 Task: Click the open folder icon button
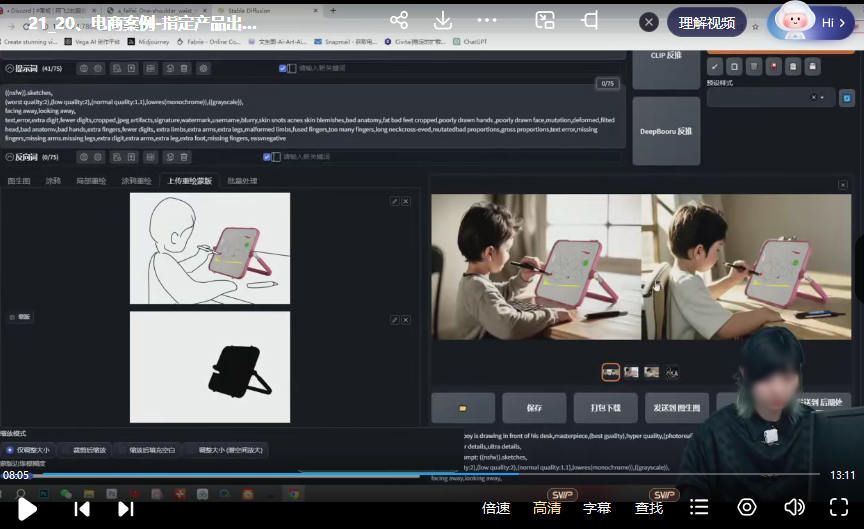463,408
